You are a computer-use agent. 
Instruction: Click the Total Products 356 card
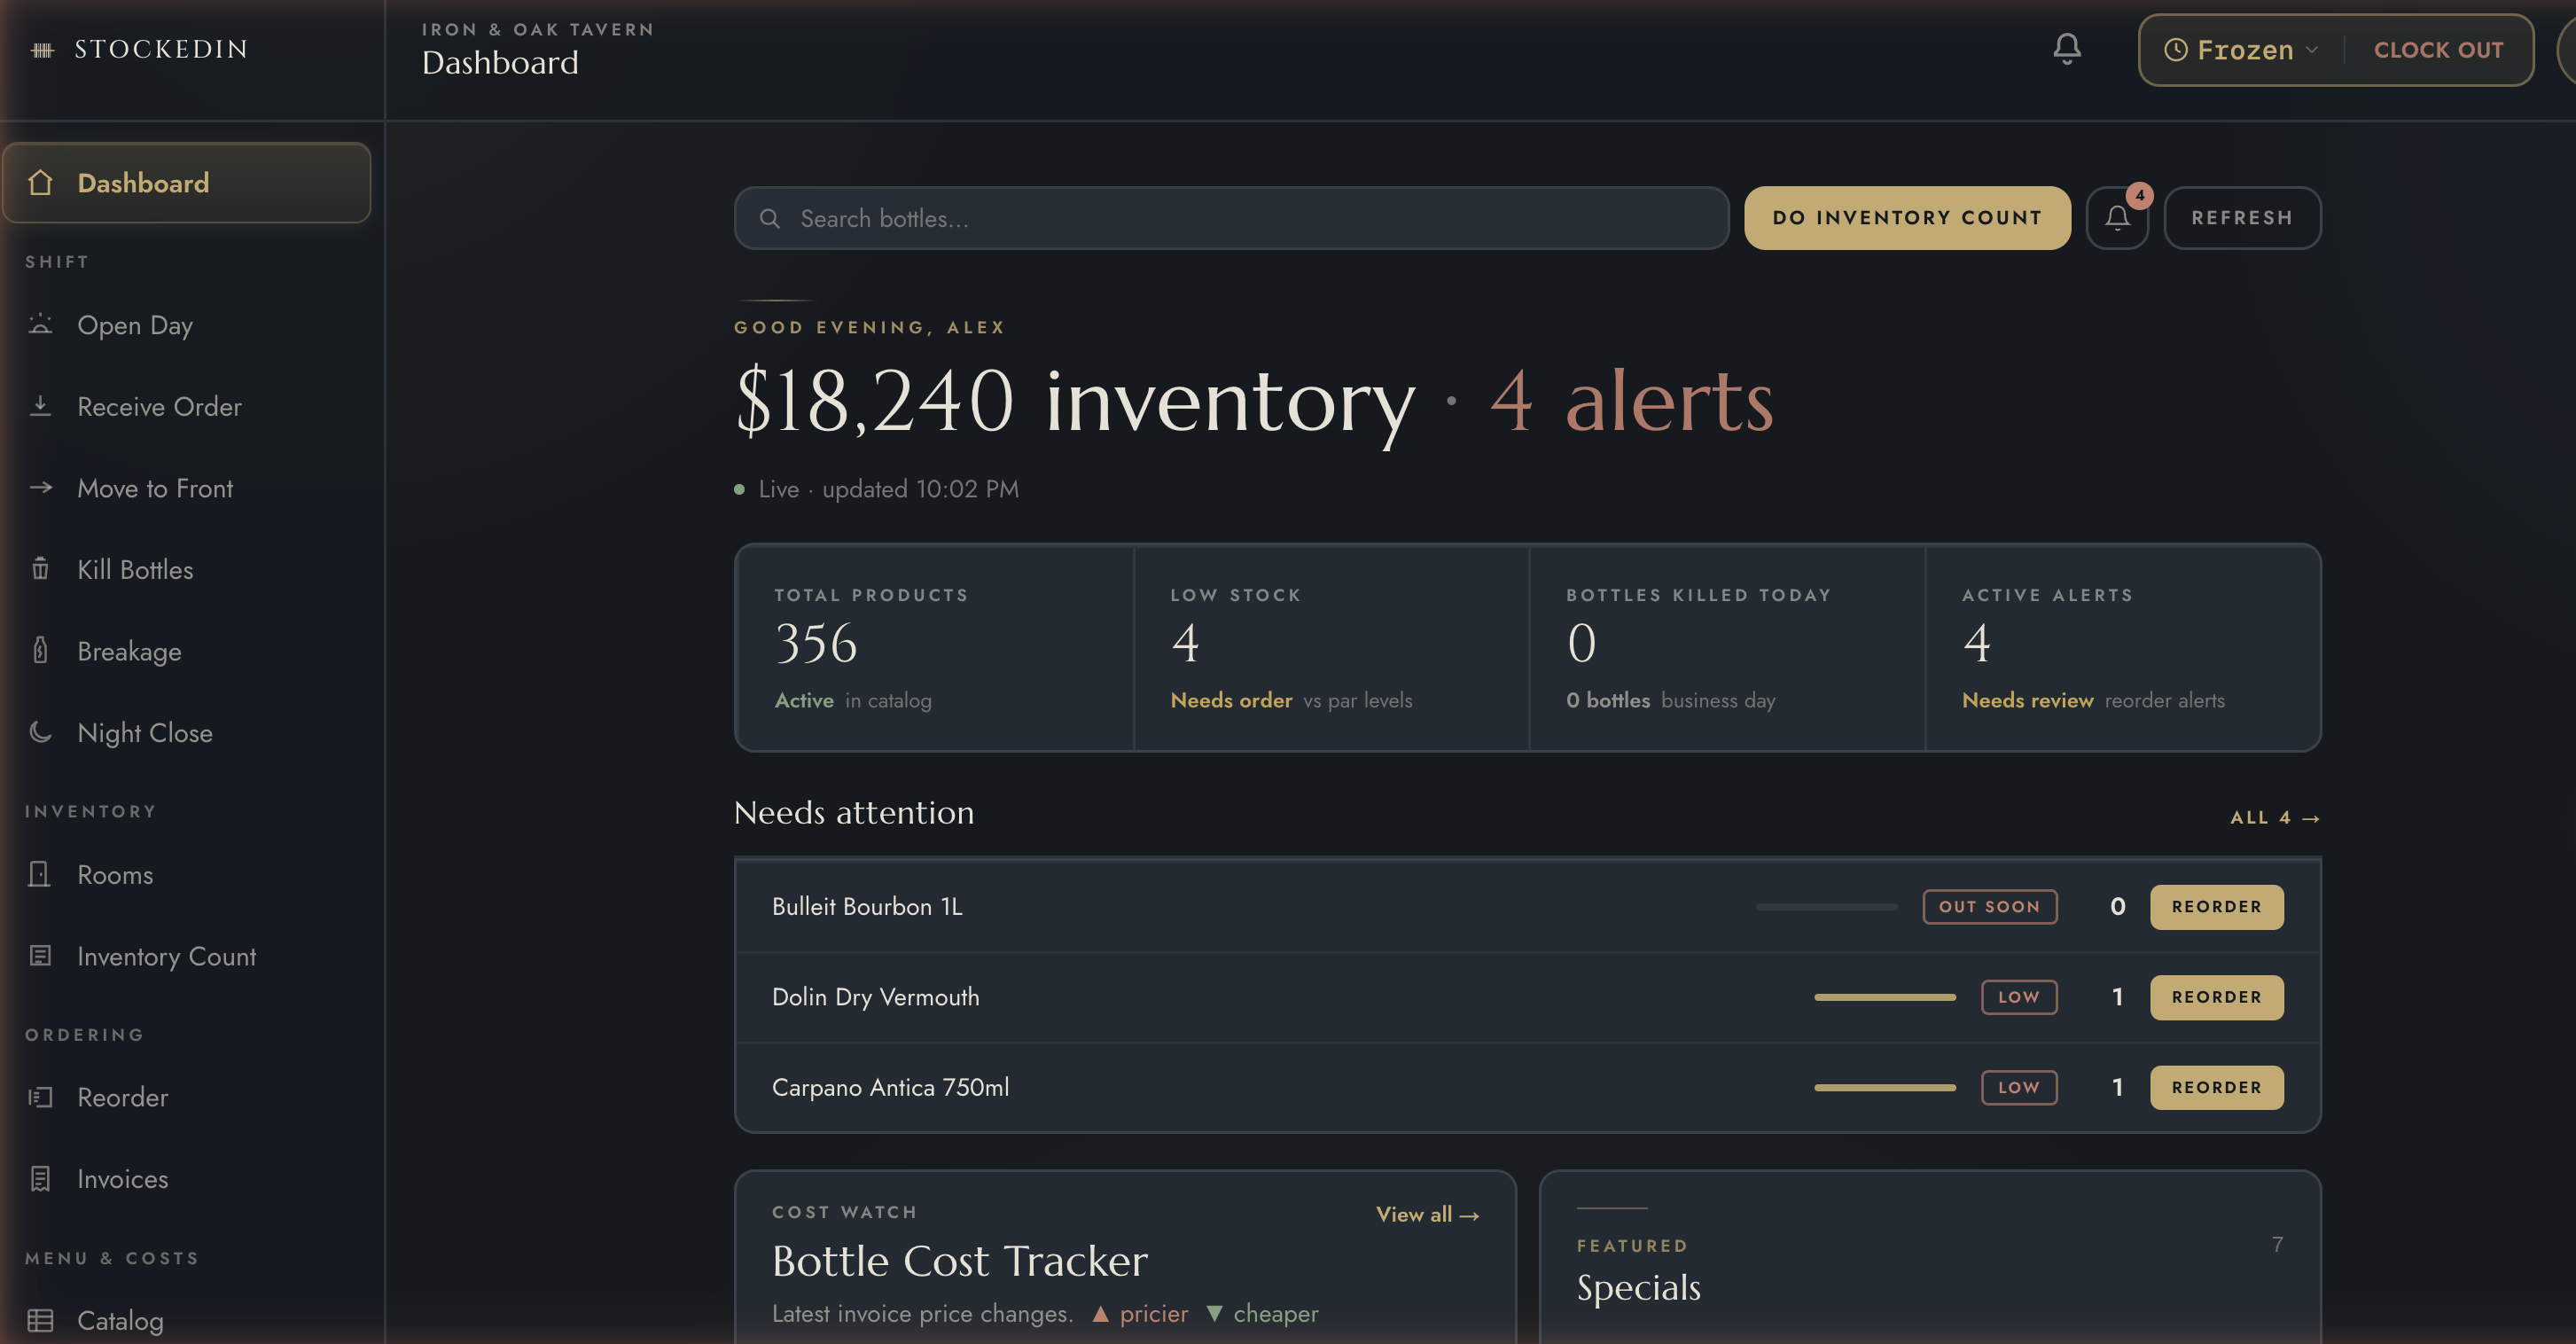(x=934, y=648)
